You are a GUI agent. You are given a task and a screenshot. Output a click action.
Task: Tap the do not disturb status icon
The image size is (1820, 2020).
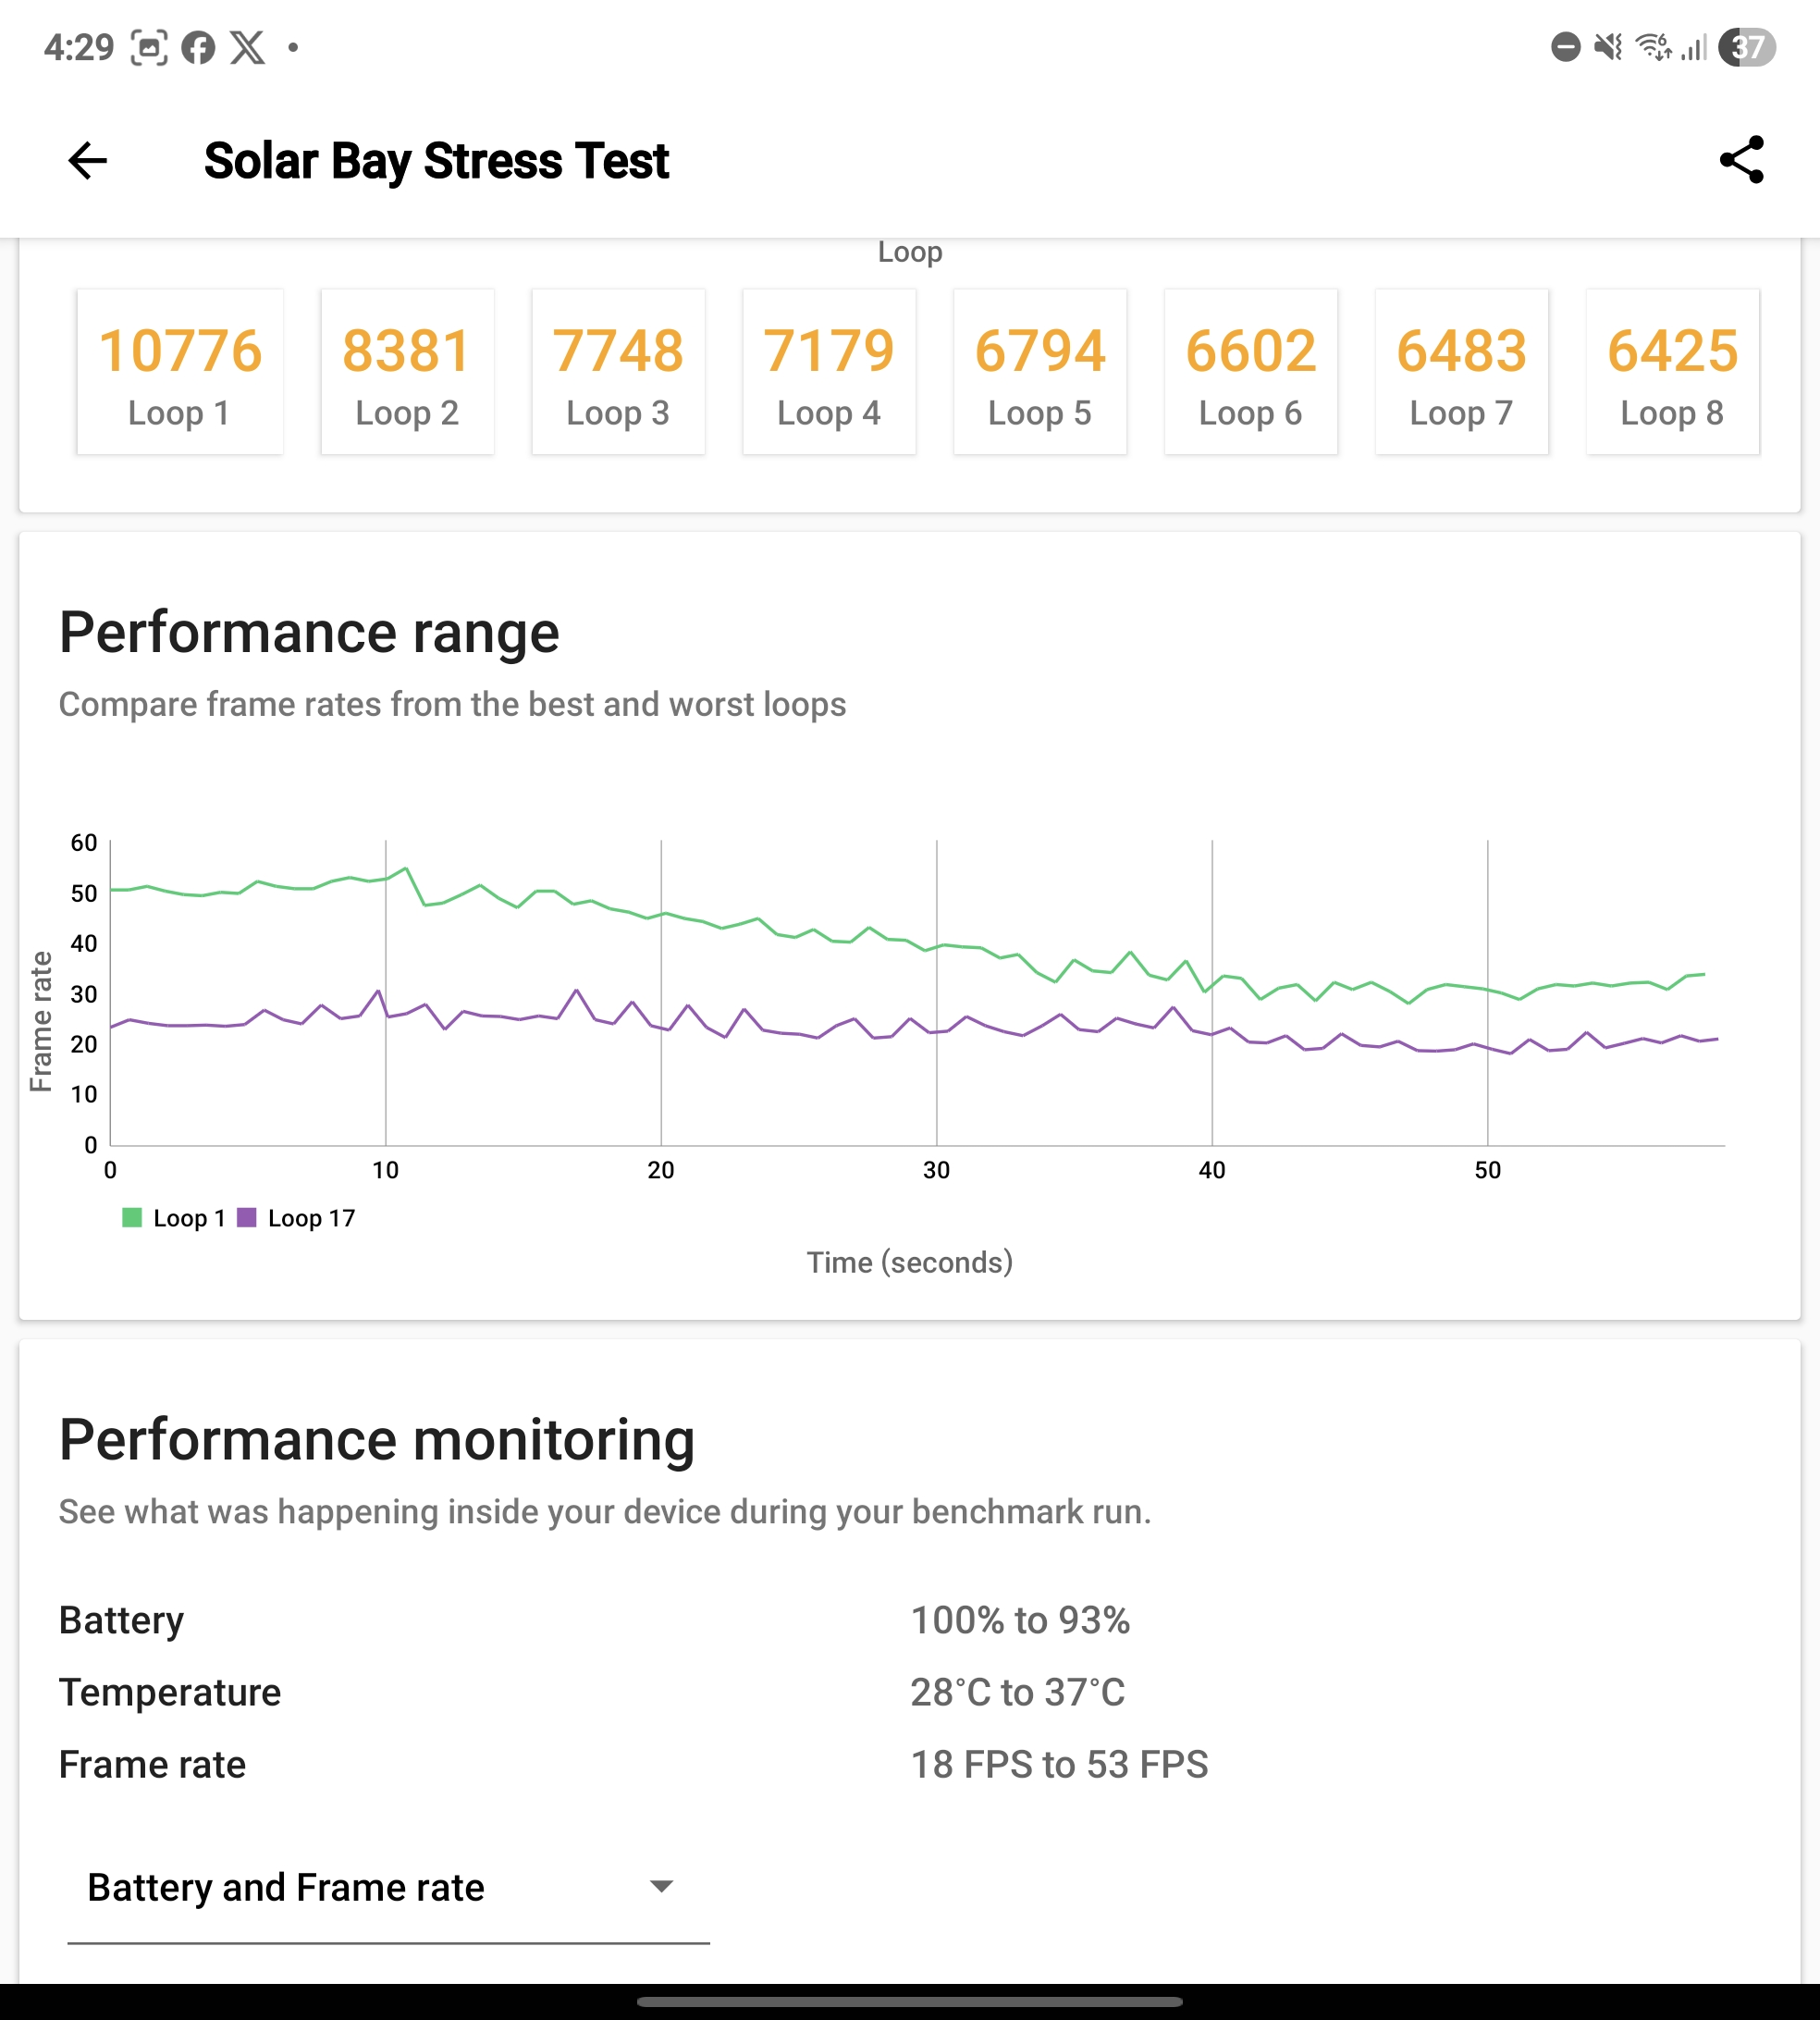pos(1565,47)
